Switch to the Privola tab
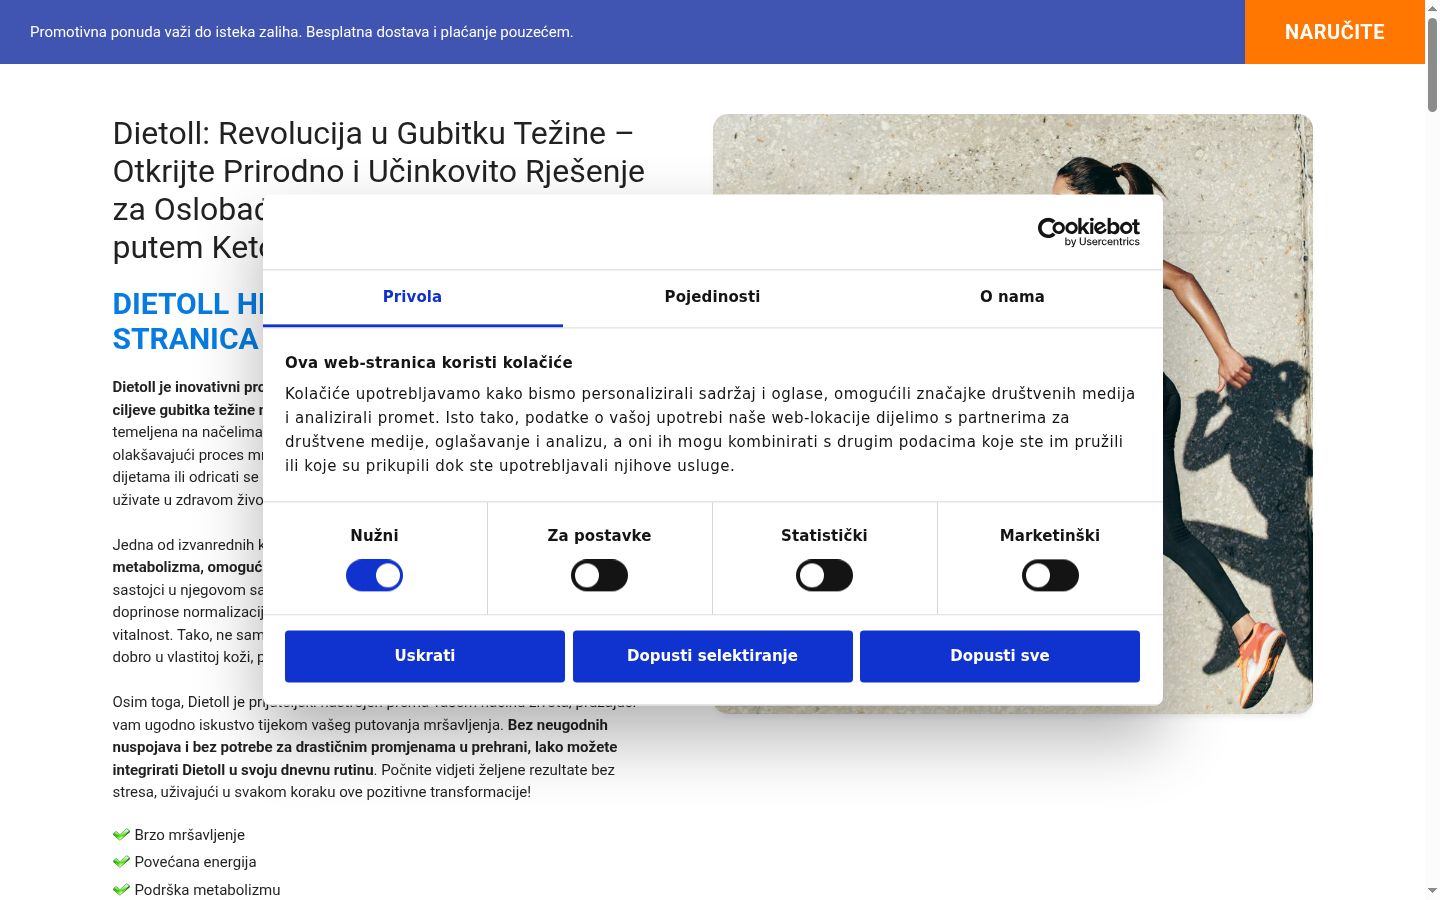The image size is (1440, 900). 412,297
